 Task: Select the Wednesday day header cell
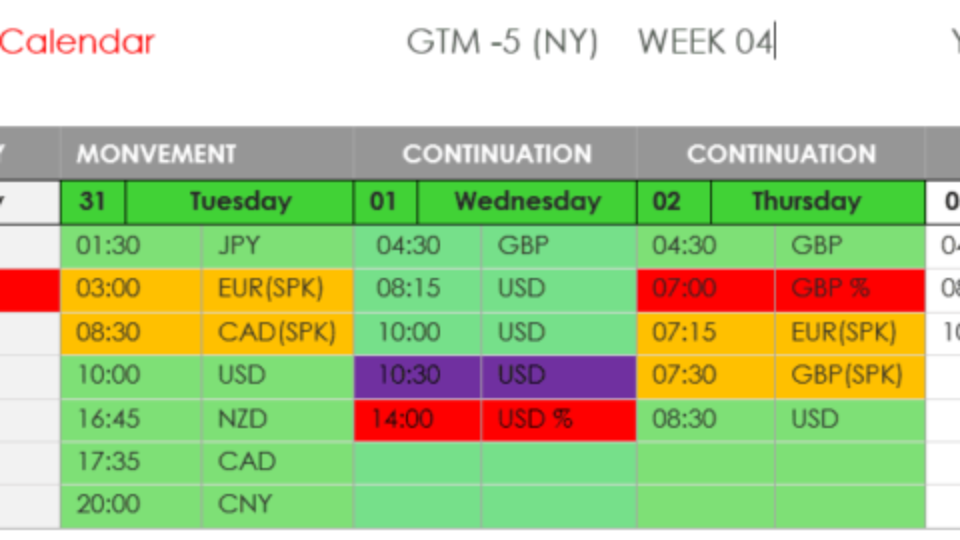[x=527, y=201]
